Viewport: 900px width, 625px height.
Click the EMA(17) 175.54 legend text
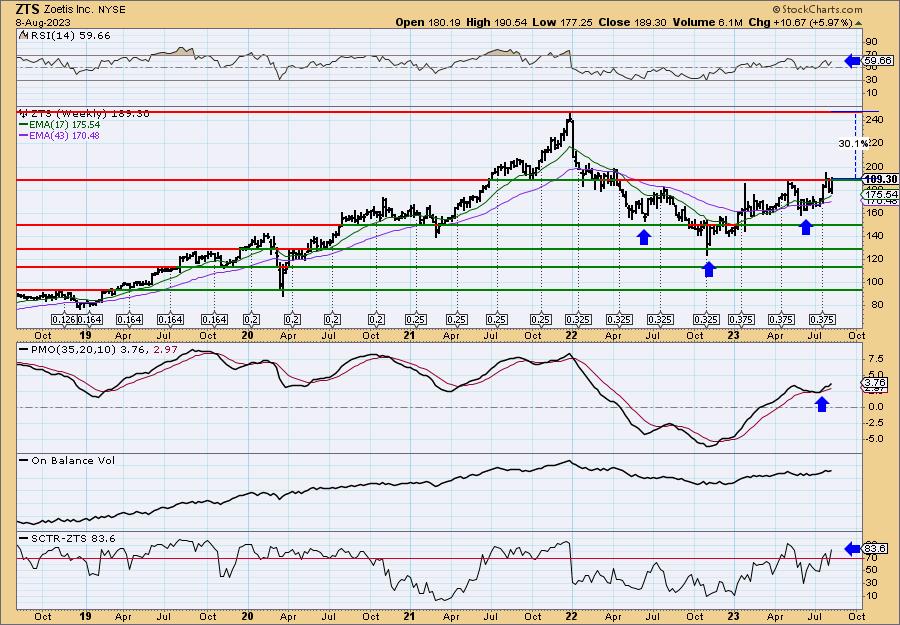(x=65, y=125)
